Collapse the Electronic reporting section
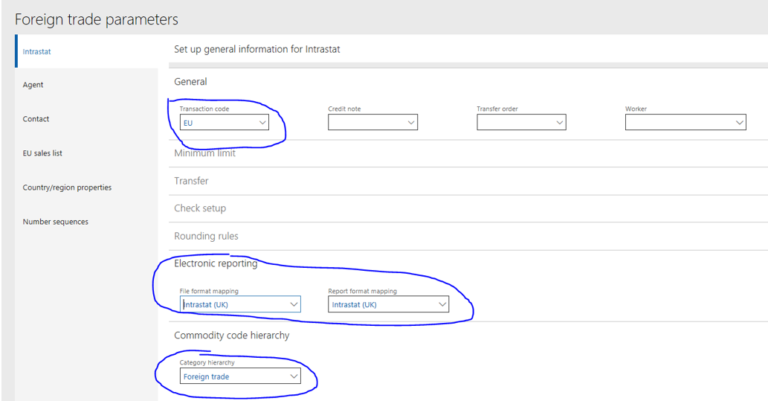The height and width of the screenshot is (401, 768). pos(216,264)
